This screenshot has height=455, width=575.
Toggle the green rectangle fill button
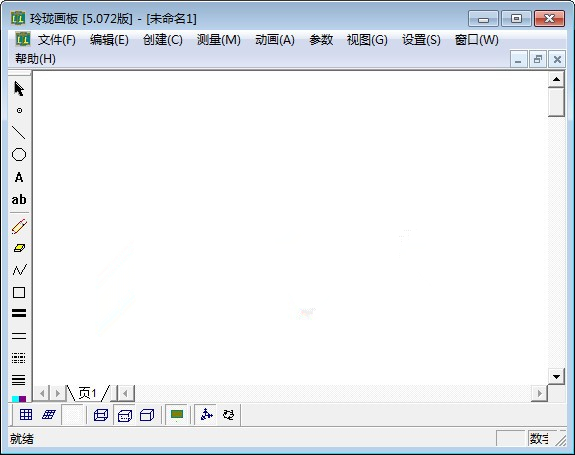pos(177,415)
